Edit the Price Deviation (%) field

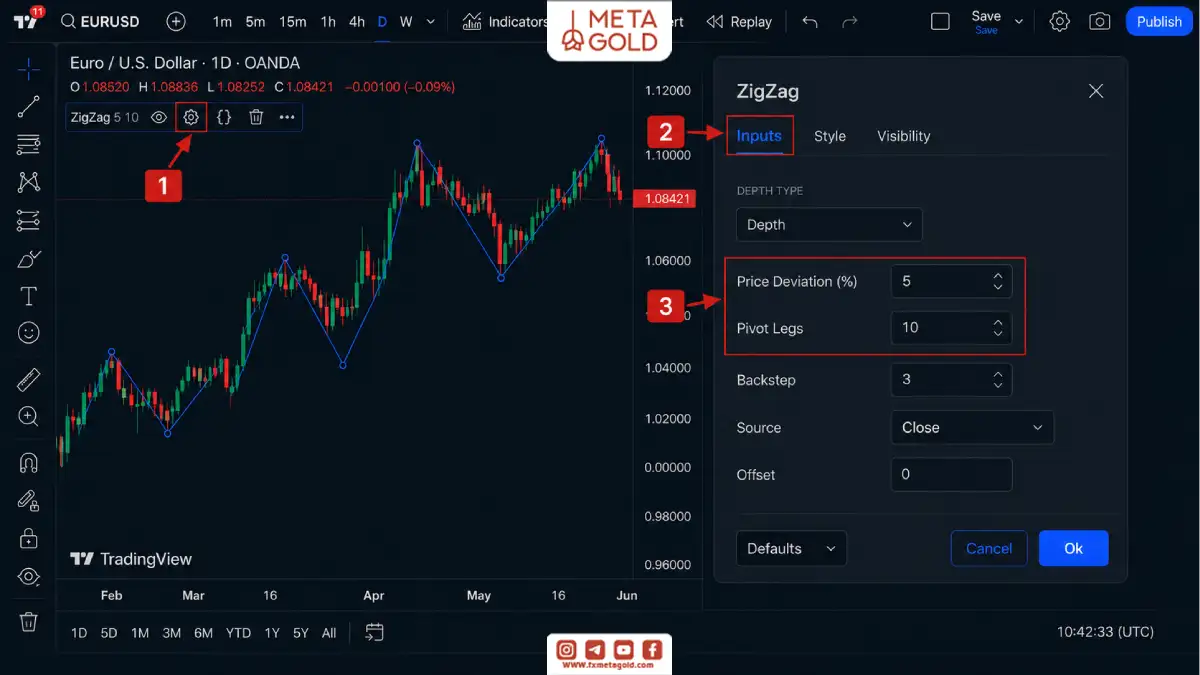(951, 281)
